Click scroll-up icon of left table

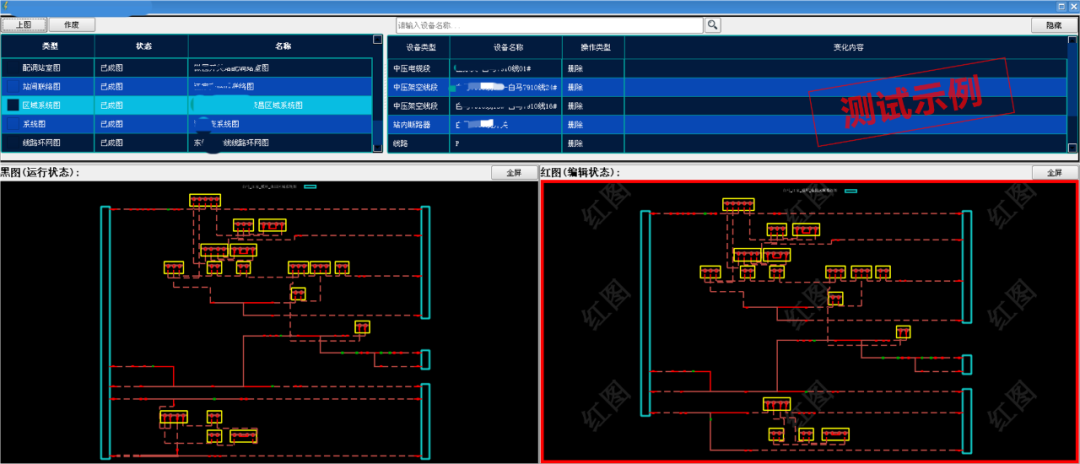coord(377,40)
